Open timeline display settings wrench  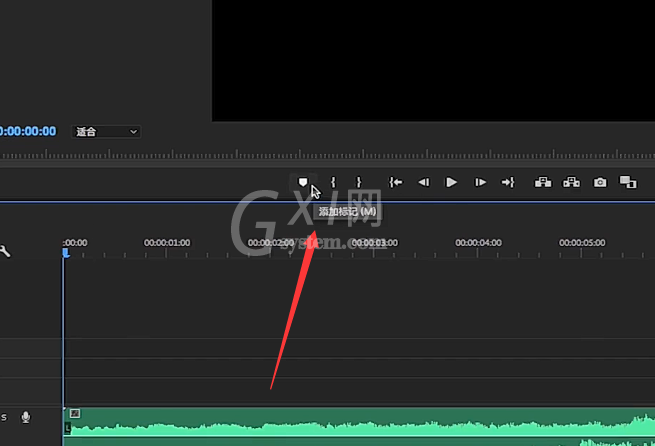(x=5, y=251)
